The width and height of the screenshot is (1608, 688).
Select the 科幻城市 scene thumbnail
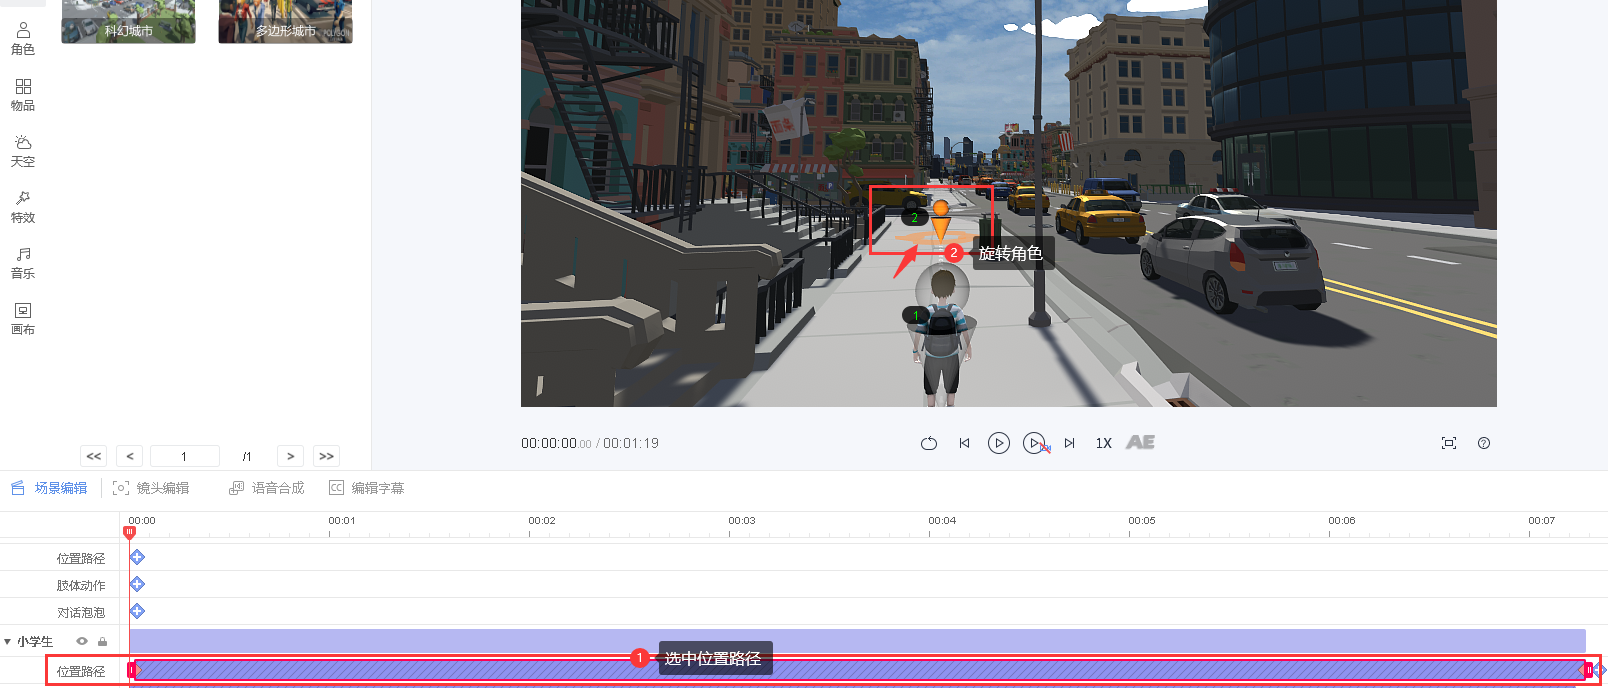click(x=128, y=20)
